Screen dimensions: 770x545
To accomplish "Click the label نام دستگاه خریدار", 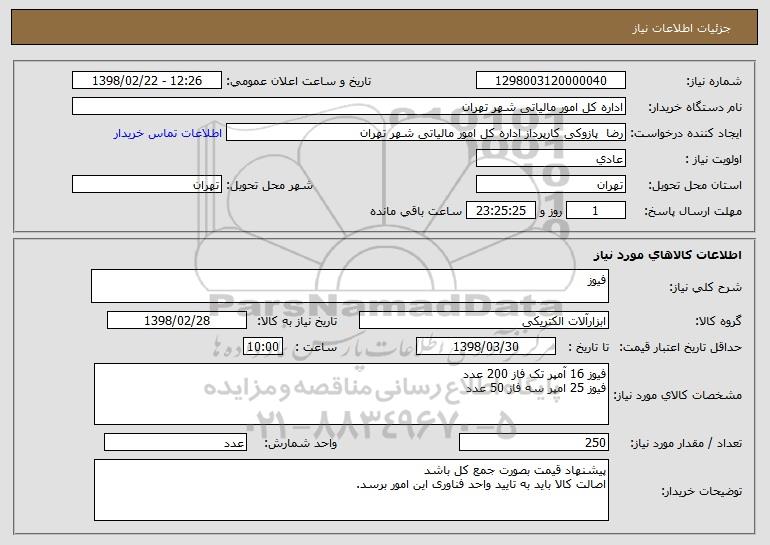I will point(695,107).
